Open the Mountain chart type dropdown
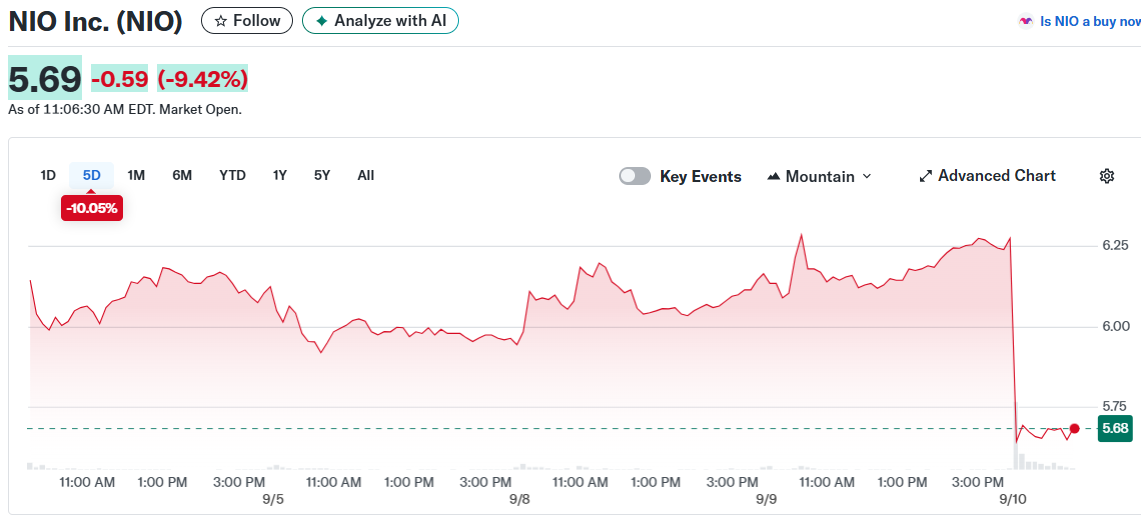The image size is (1141, 516). pos(819,176)
